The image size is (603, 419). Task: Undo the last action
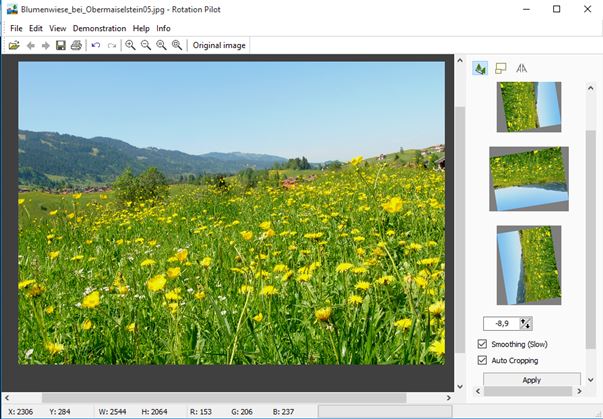point(96,45)
